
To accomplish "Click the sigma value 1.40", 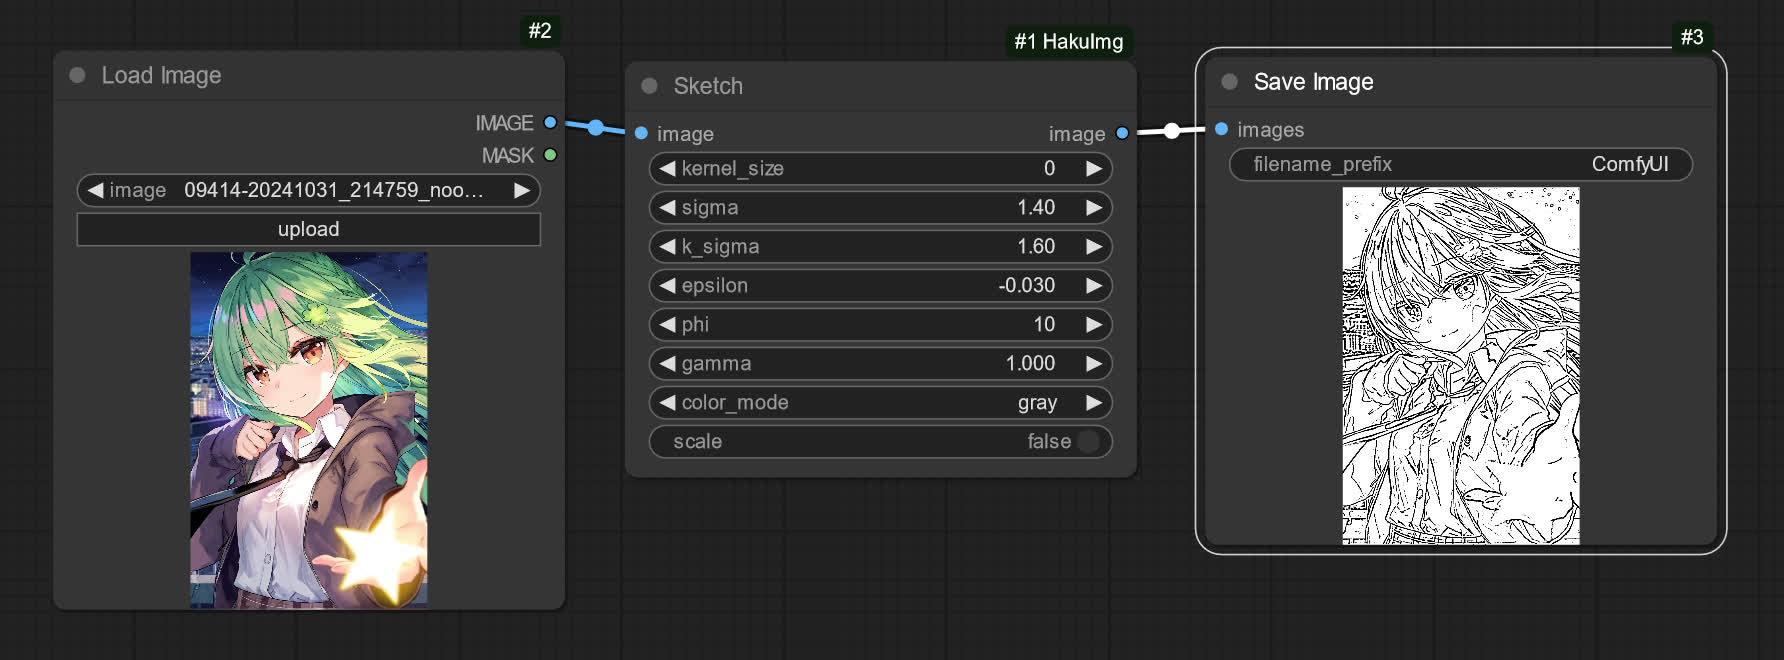I will click(1036, 207).
